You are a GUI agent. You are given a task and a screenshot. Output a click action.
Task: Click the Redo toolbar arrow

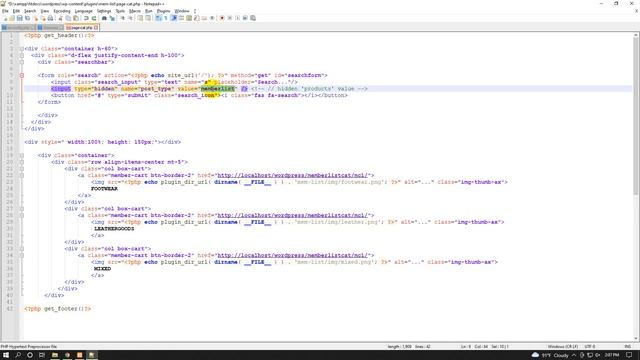pos(94,18)
